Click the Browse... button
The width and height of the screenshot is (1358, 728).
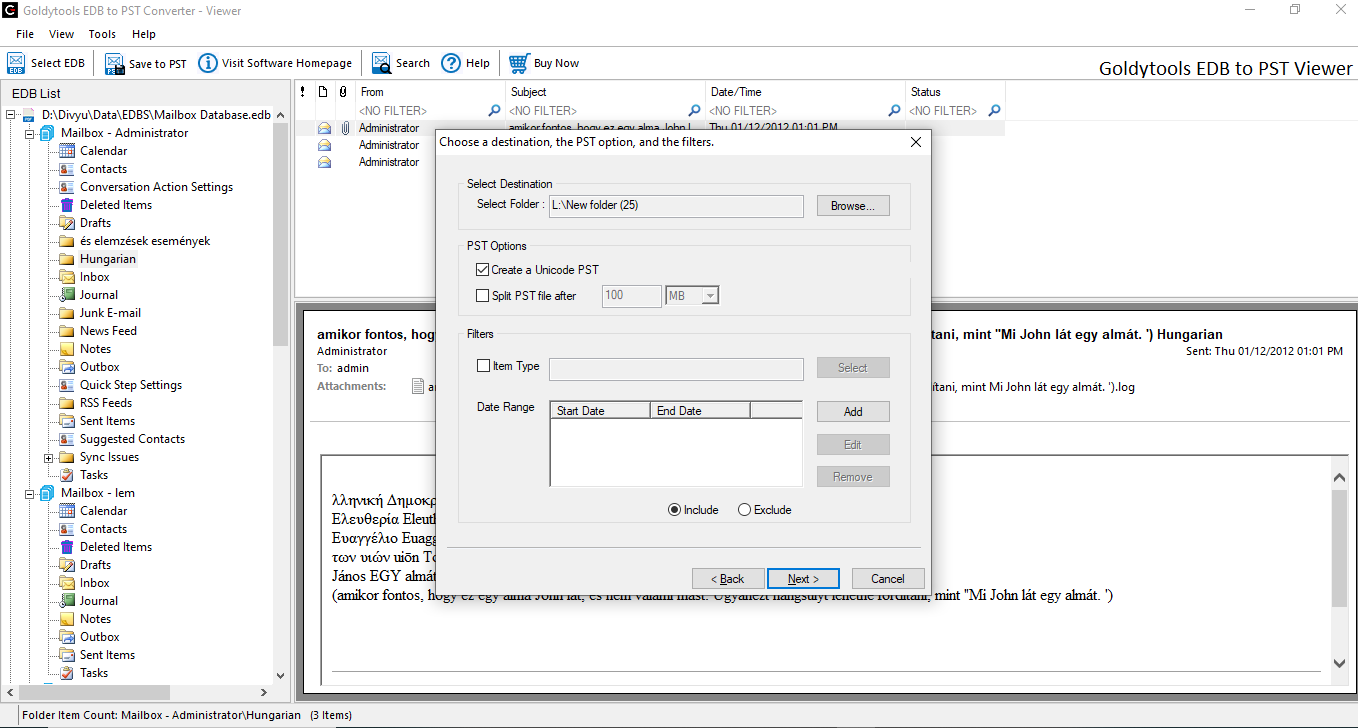[853, 206]
